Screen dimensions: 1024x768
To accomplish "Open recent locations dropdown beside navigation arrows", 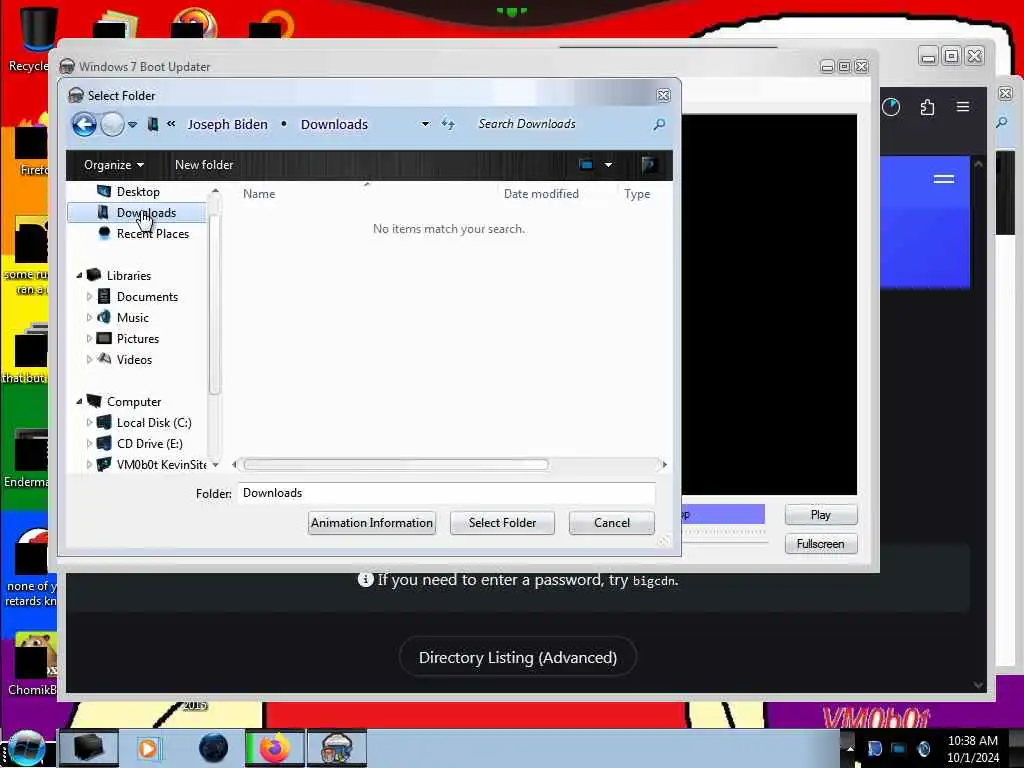I will pyautogui.click(x=133, y=124).
